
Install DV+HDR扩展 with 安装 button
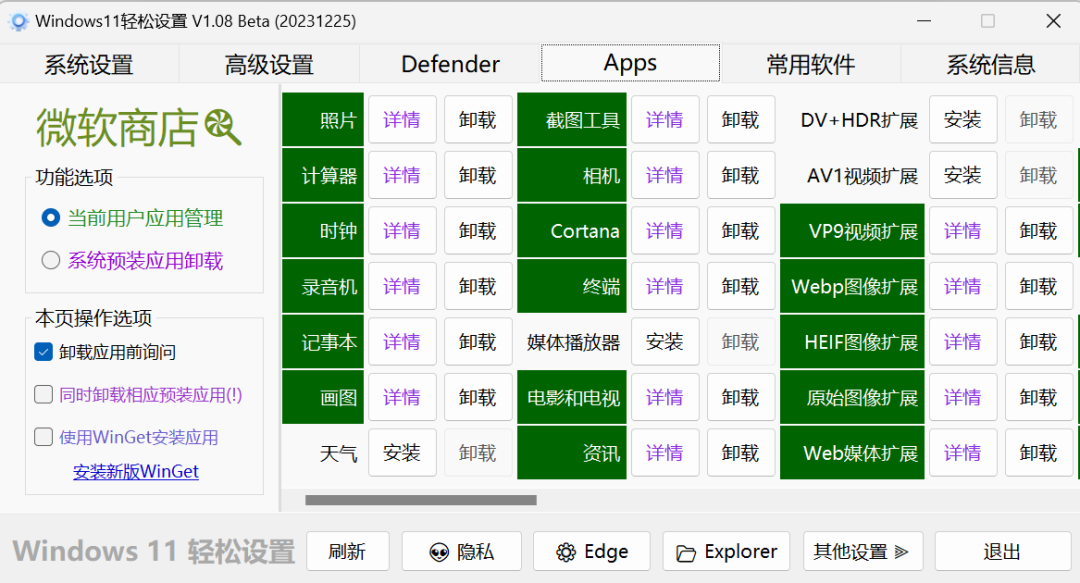pyautogui.click(x=963, y=119)
